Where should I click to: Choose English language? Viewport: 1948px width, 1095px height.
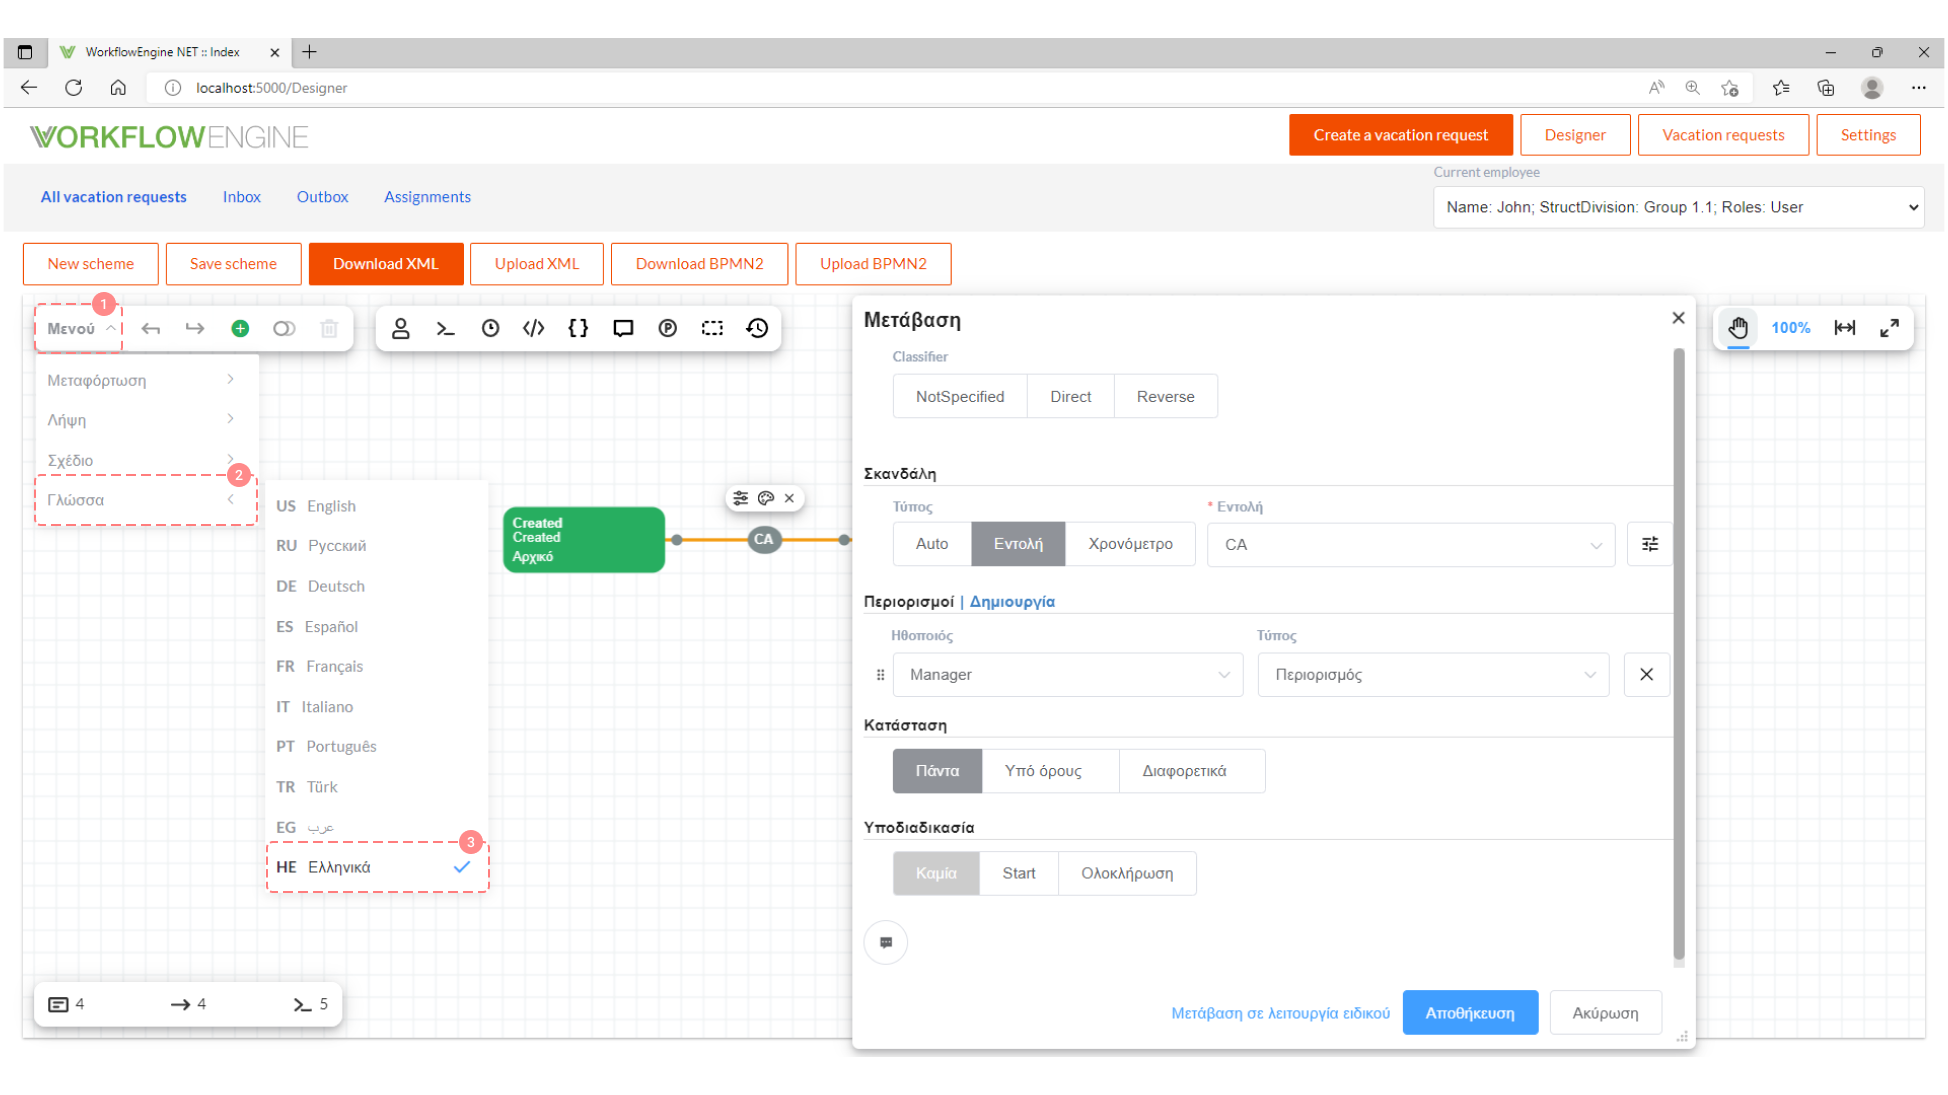[376, 506]
